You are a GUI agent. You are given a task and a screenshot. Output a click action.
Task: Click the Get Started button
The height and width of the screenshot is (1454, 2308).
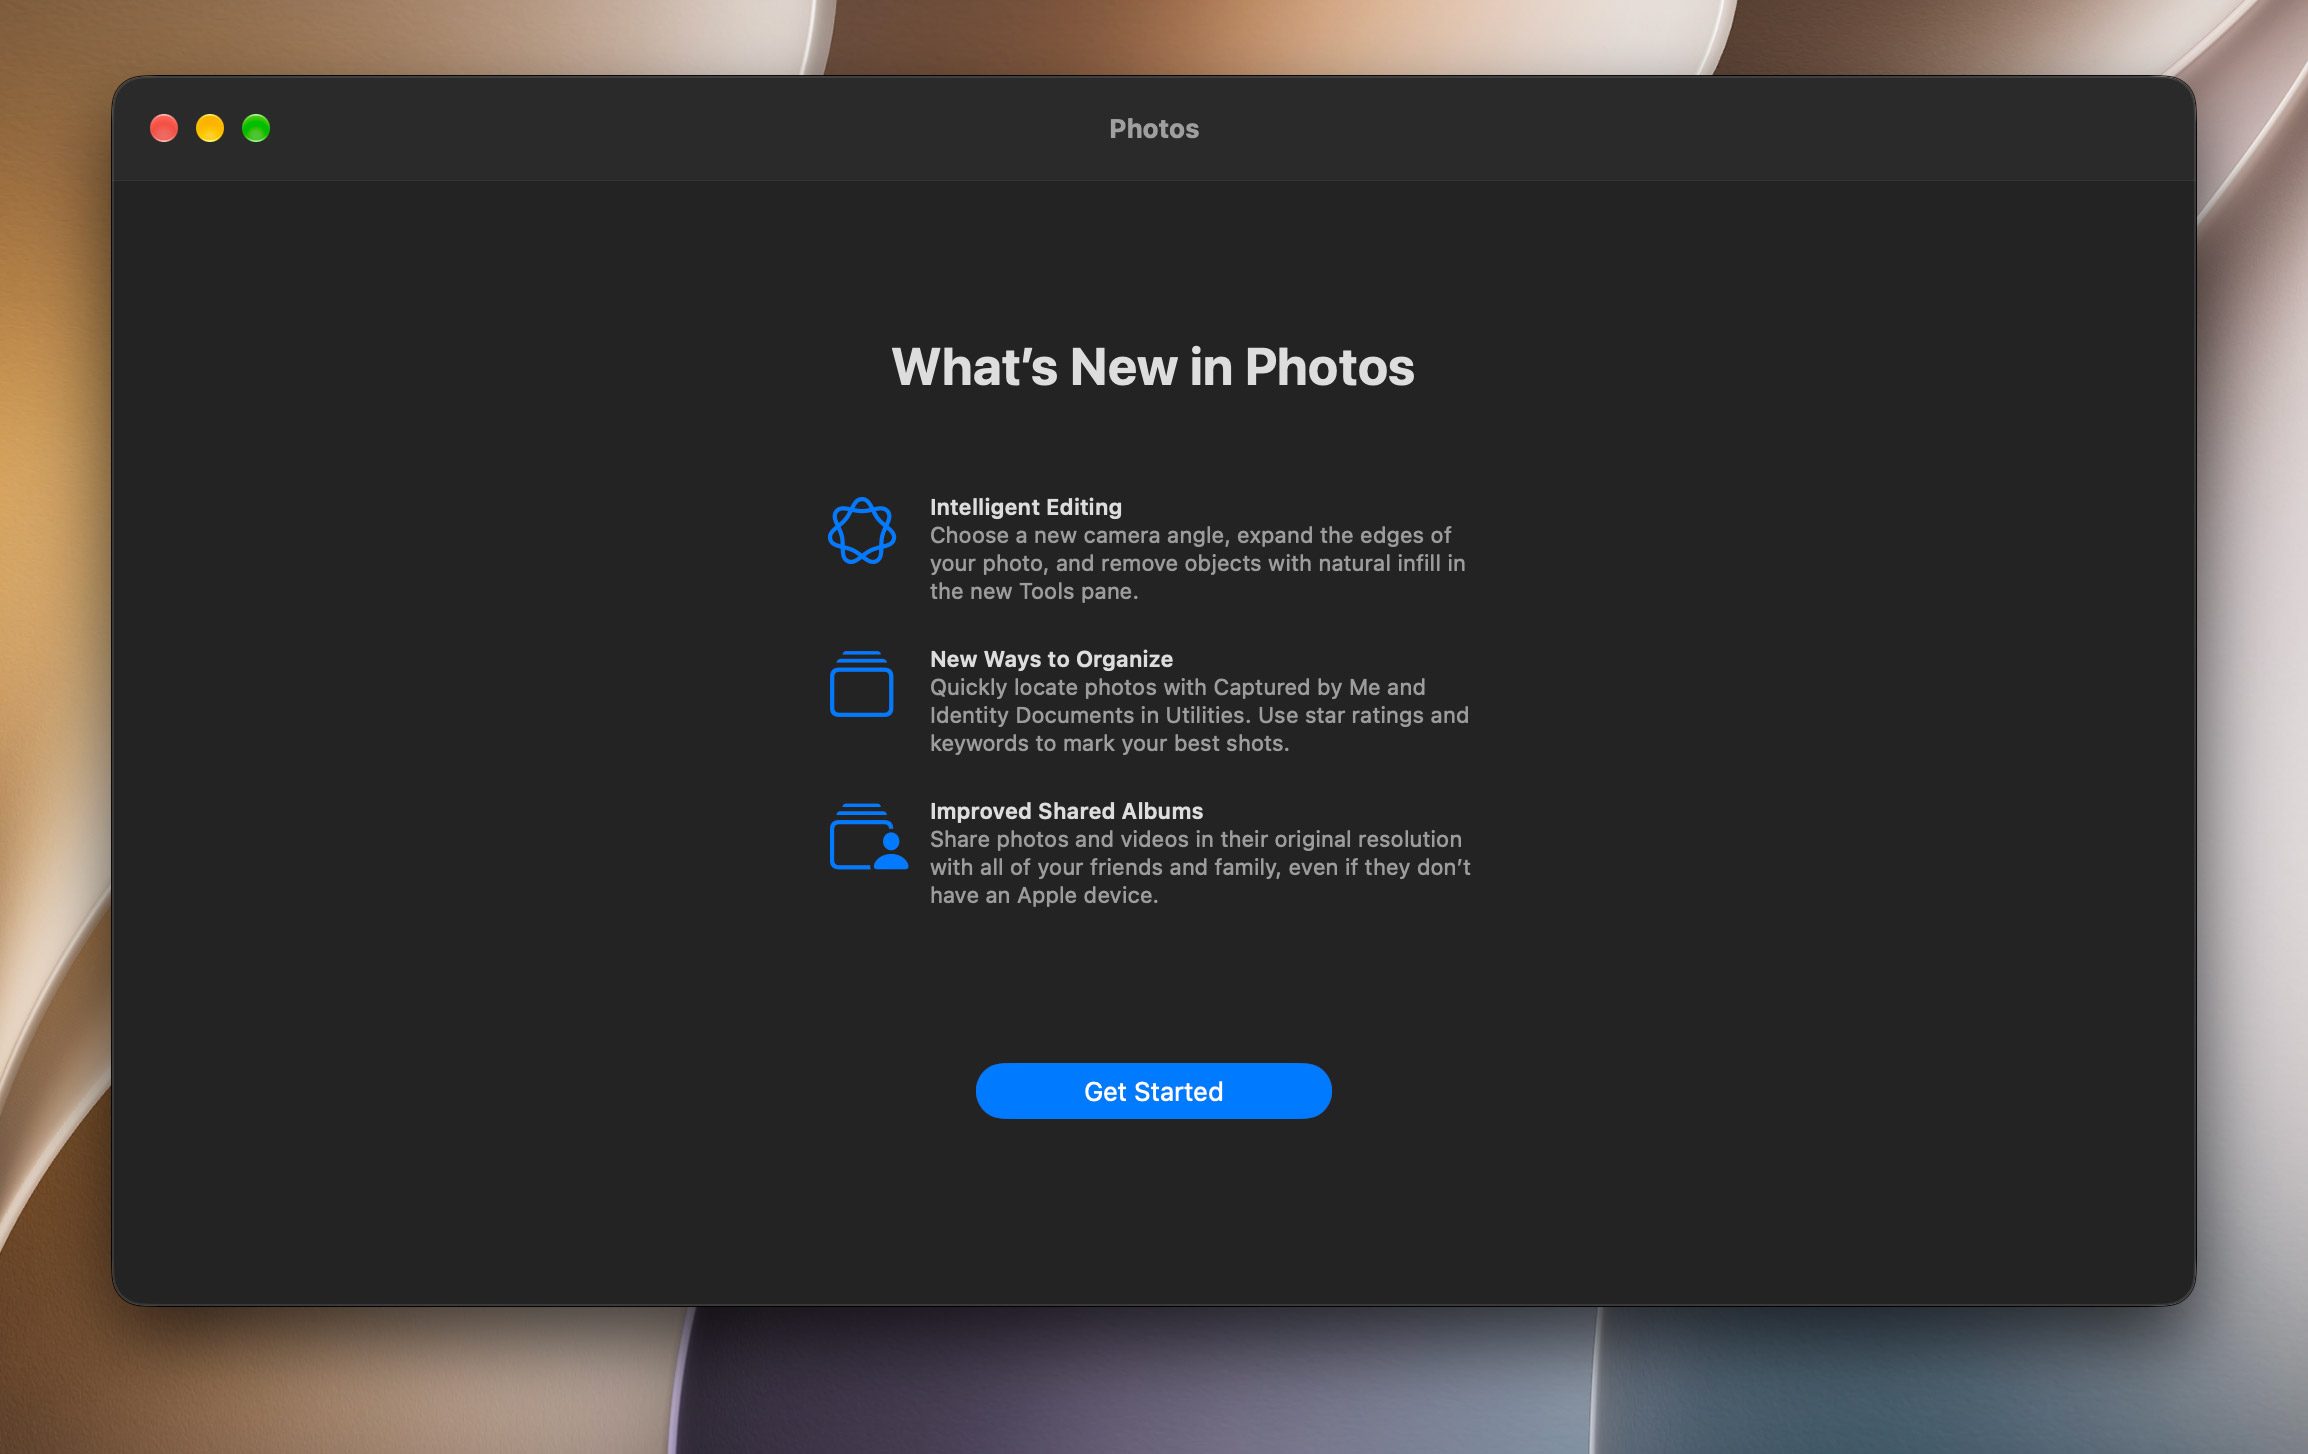point(1153,1091)
